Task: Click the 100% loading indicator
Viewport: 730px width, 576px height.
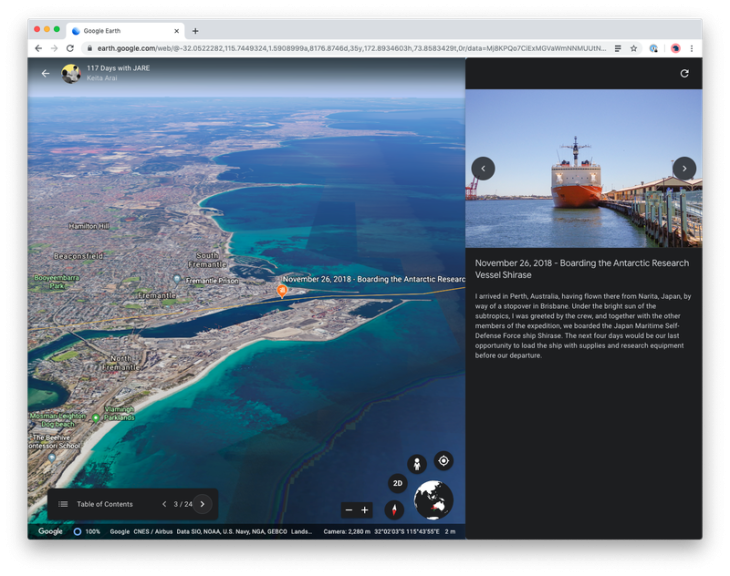Action: pyautogui.click(x=87, y=531)
